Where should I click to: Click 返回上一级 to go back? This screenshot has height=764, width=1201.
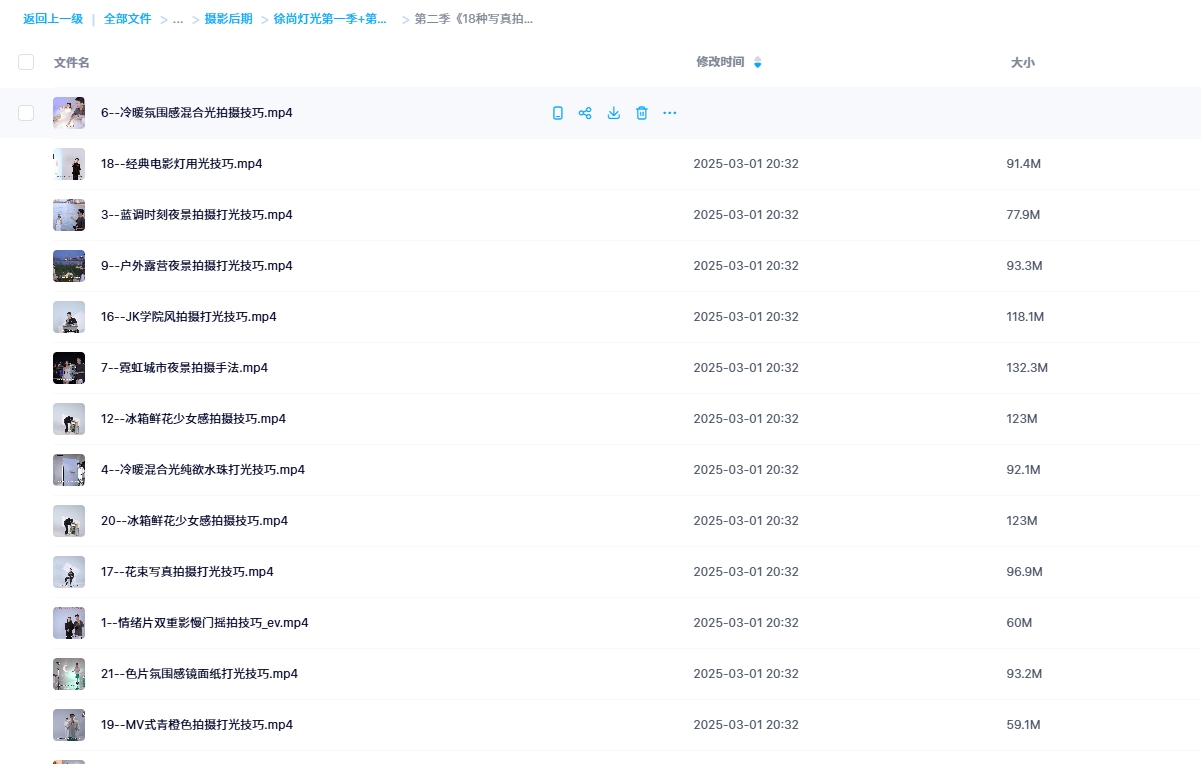53,19
